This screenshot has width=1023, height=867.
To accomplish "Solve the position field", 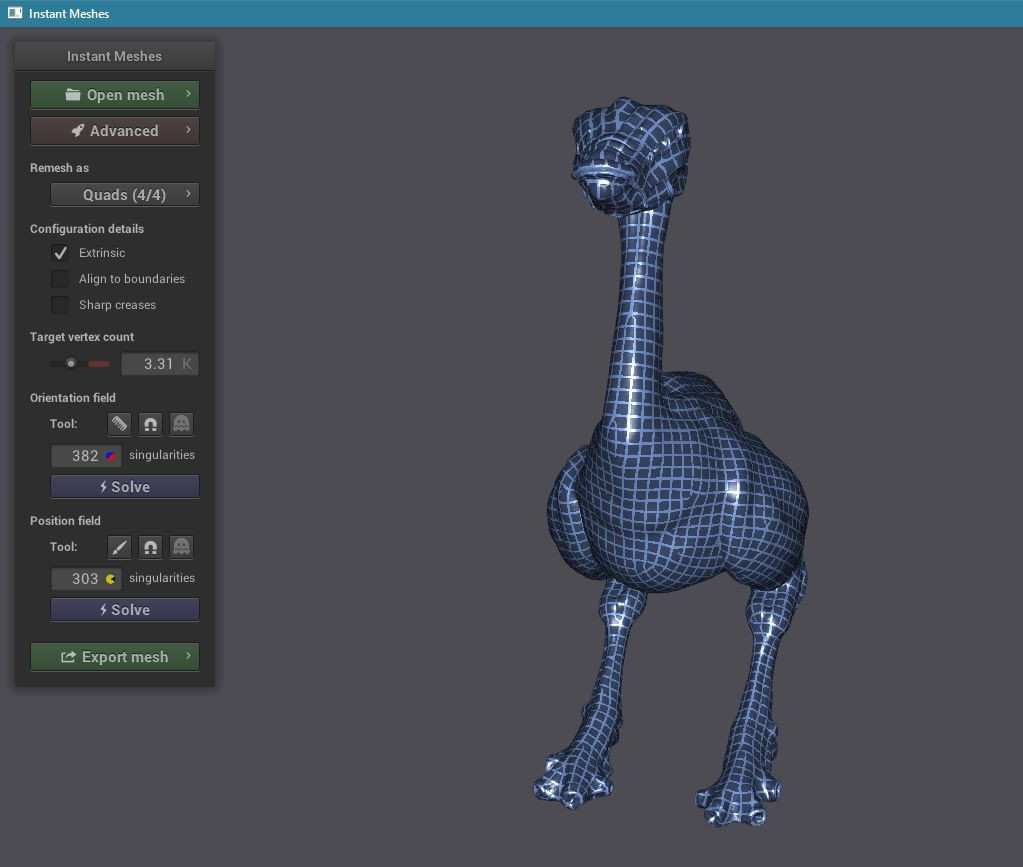I will click(125, 609).
